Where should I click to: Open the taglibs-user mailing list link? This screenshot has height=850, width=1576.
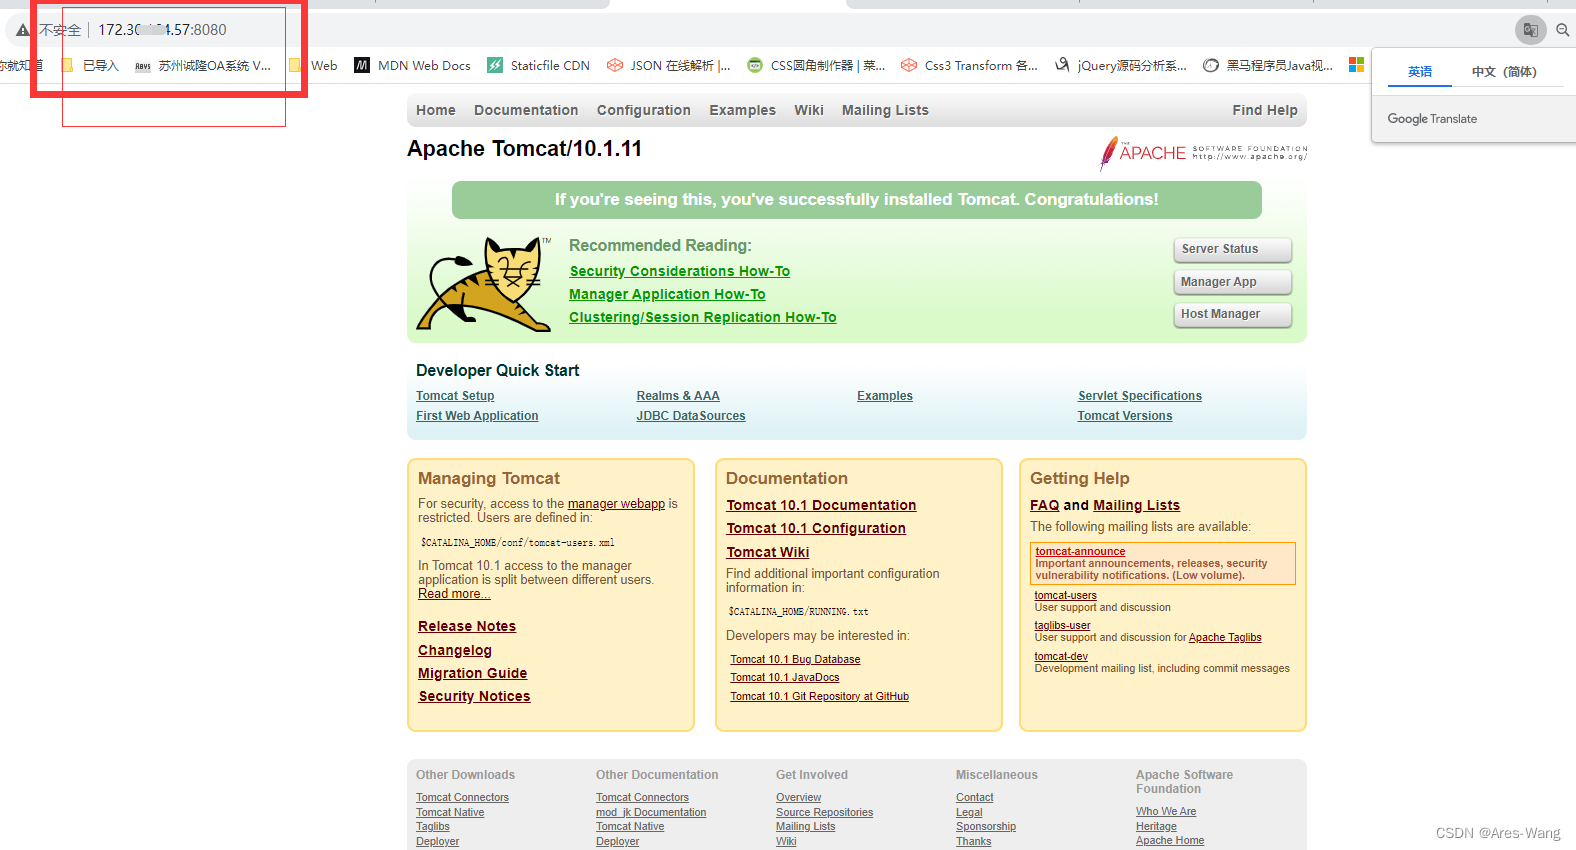point(1062,625)
